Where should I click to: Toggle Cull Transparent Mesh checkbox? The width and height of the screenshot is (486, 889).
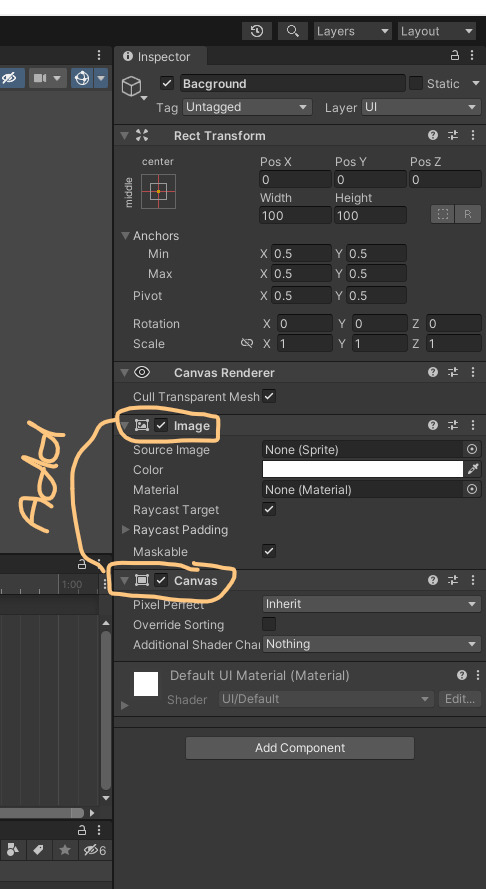click(x=269, y=396)
